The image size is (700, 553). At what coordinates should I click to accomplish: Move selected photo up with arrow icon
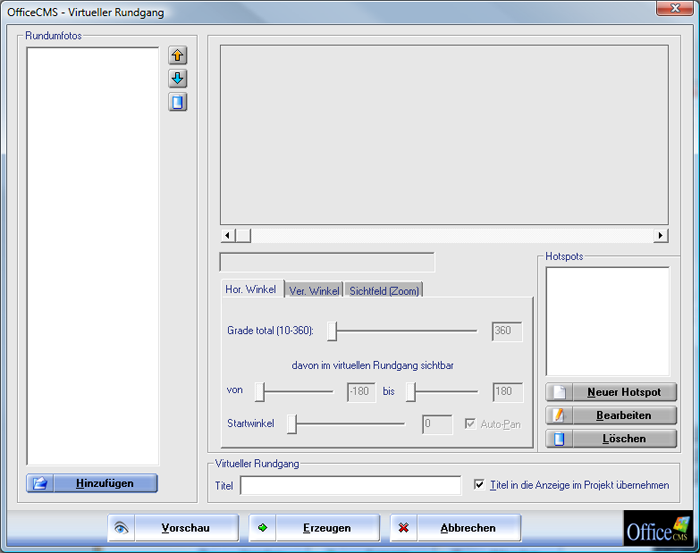tap(178, 56)
